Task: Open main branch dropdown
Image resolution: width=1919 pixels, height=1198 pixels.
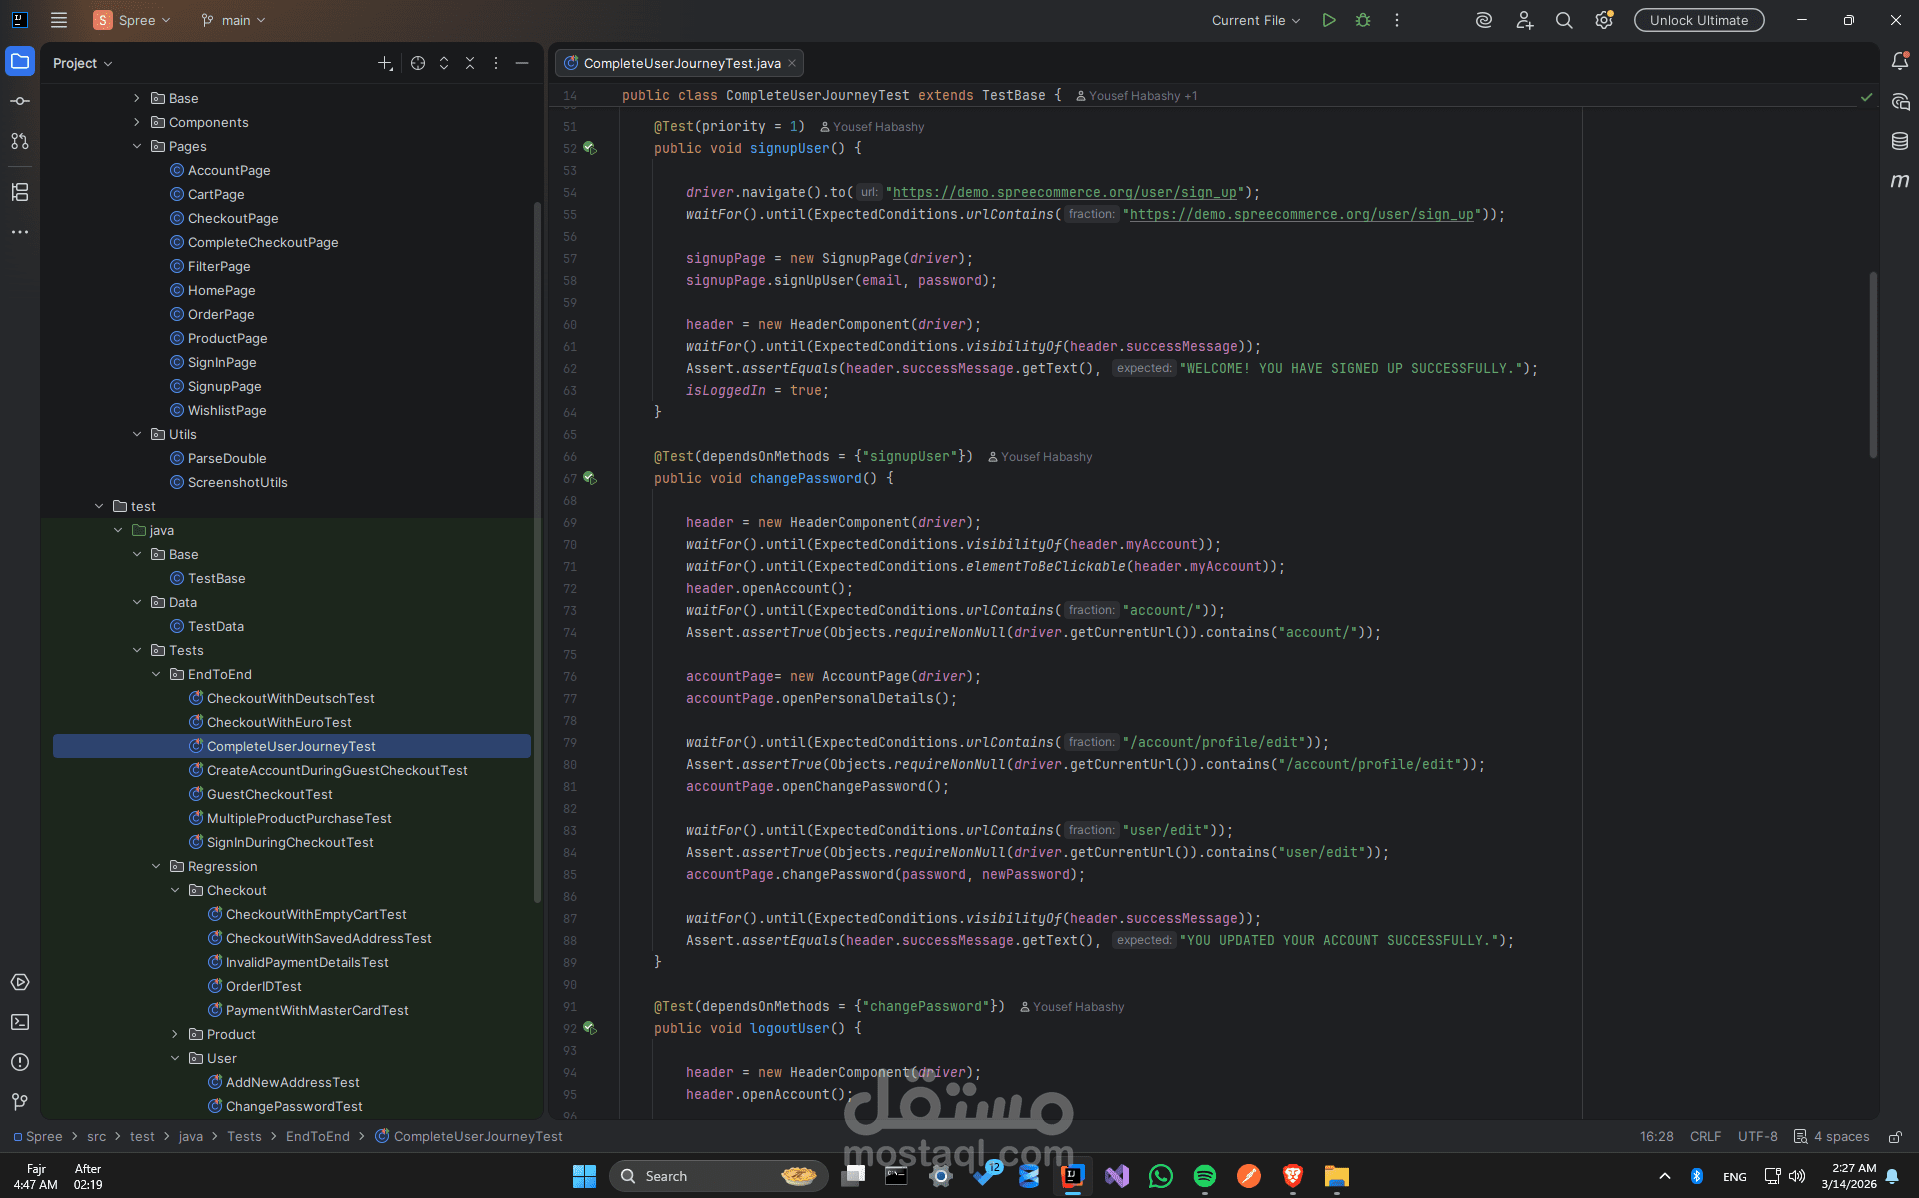Action: click(234, 20)
